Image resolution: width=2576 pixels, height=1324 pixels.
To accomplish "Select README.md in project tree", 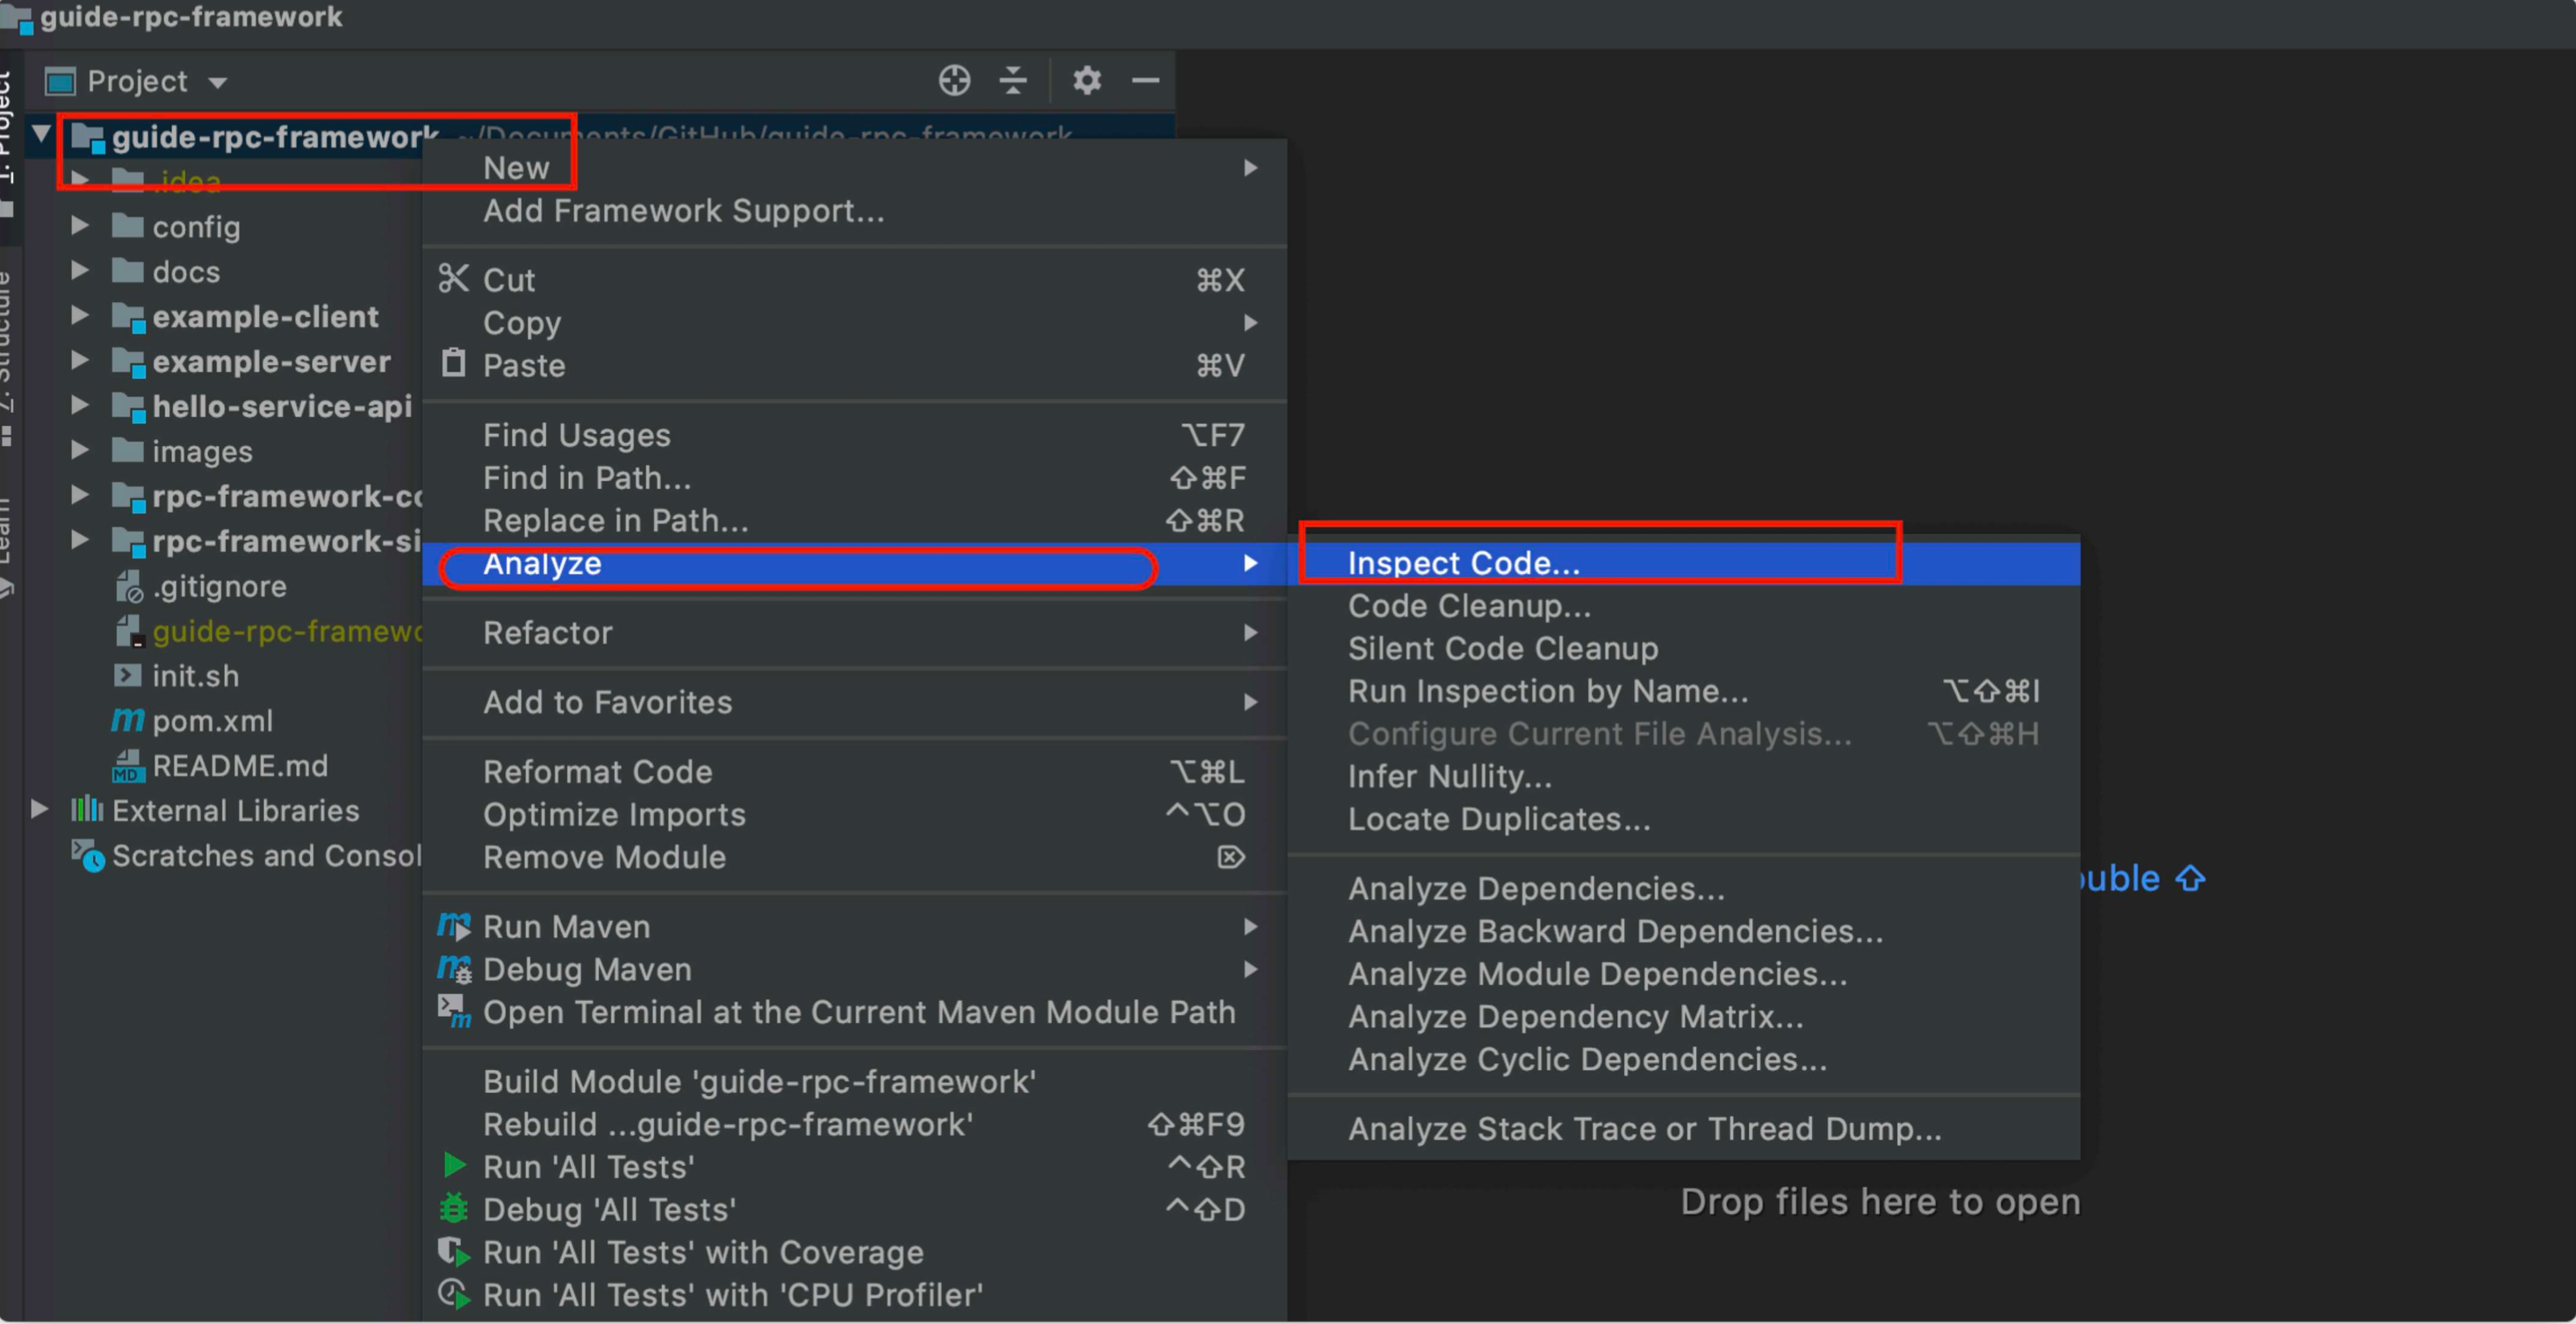I will point(240,766).
